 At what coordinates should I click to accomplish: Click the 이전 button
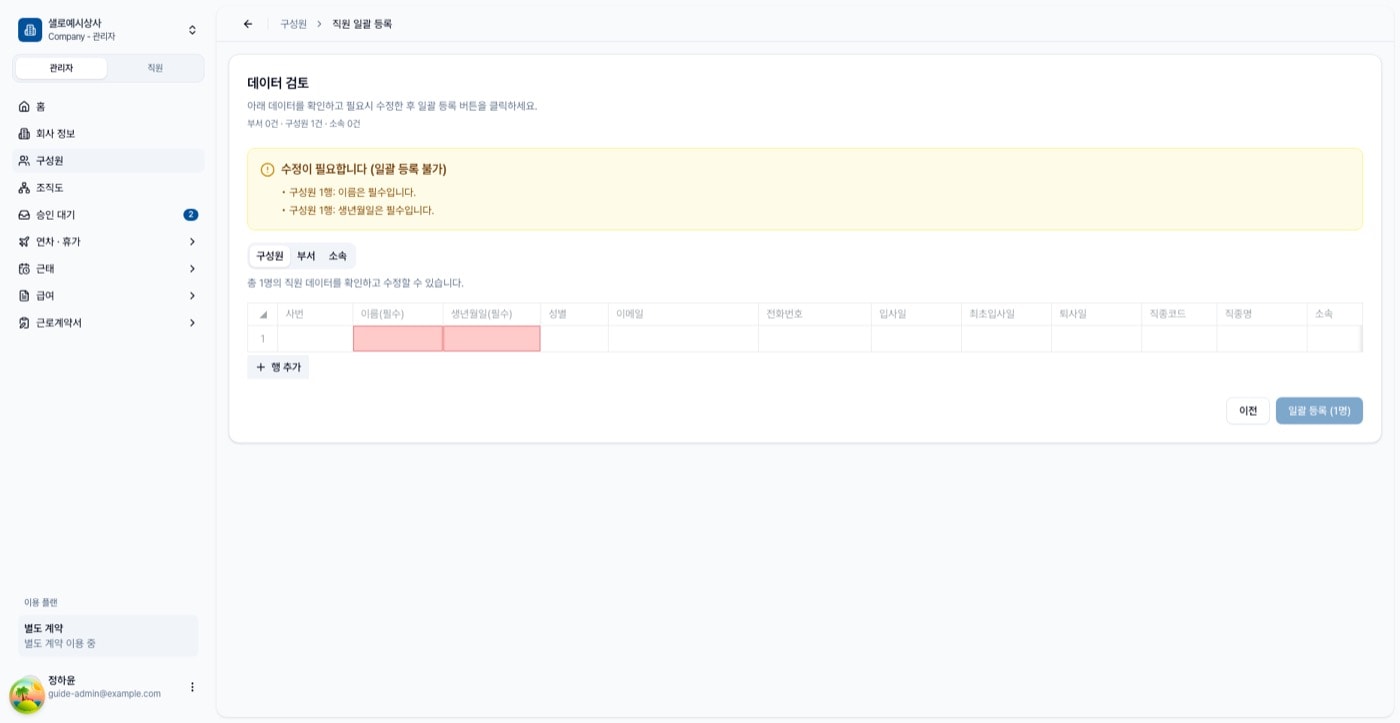click(1248, 411)
